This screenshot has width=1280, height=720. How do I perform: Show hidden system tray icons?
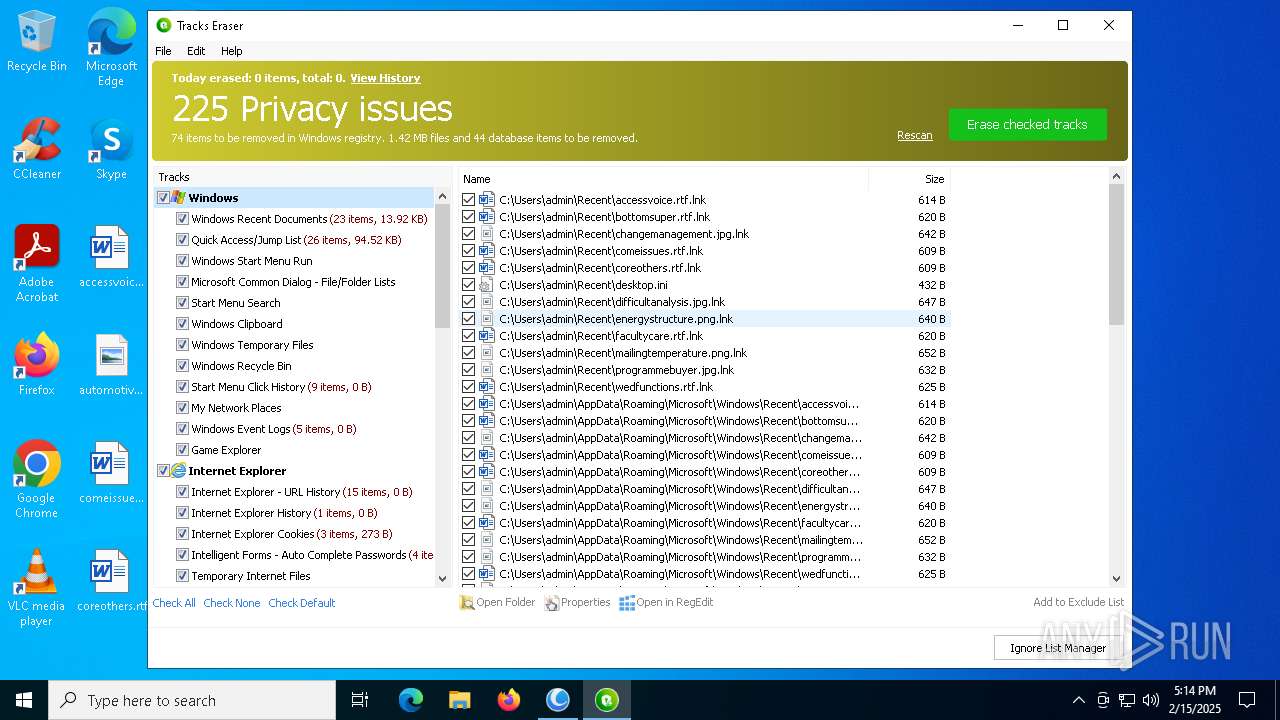1078,700
